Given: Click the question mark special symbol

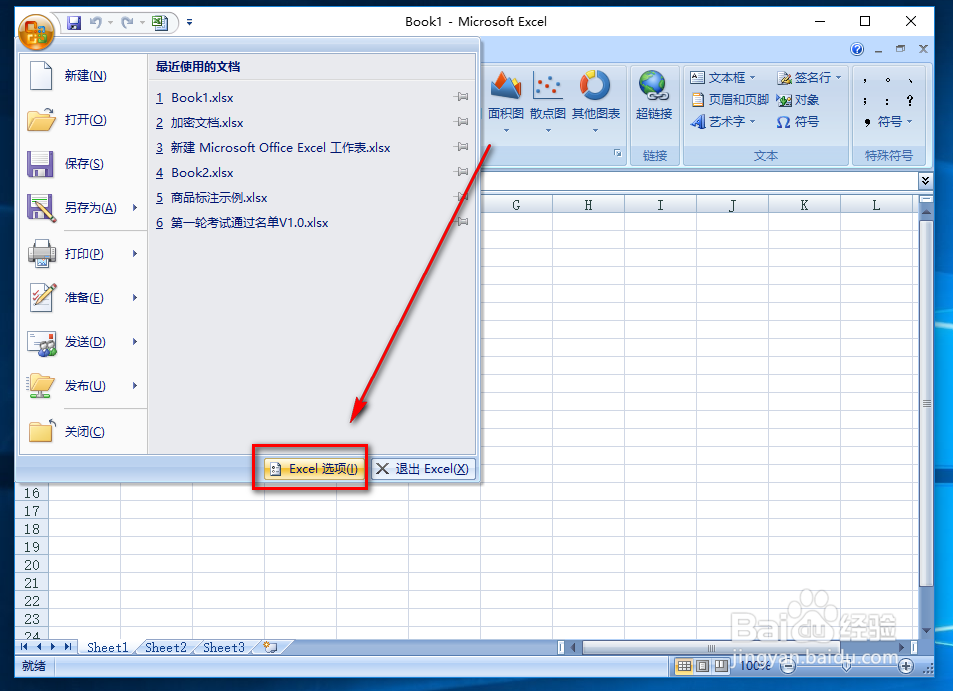Looking at the screenshot, I should 910,100.
